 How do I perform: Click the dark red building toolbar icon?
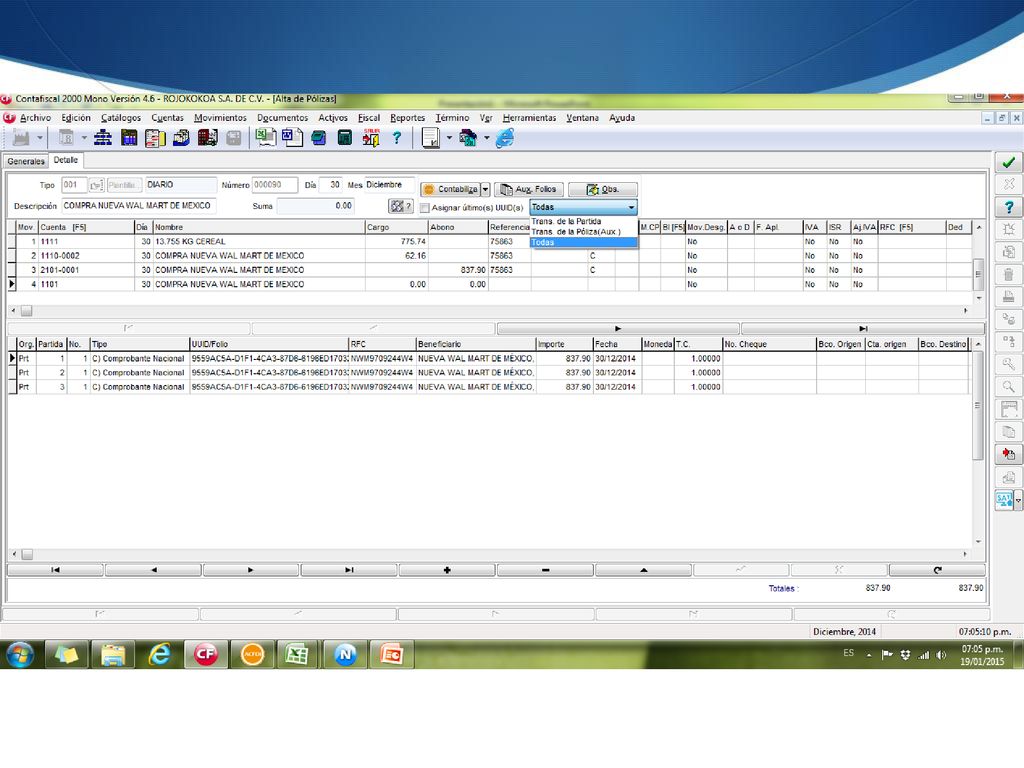(x=207, y=138)
